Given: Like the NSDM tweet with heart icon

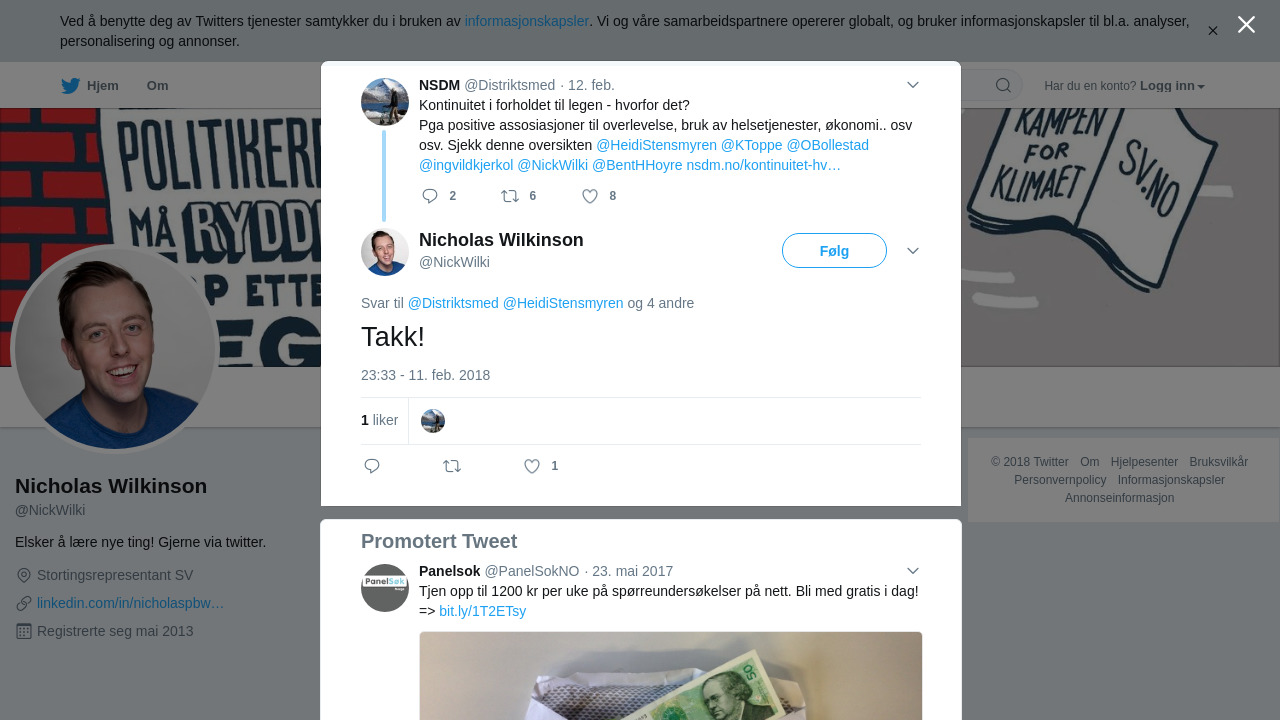Looking at the screenshot, I should (x=590, y=196).
